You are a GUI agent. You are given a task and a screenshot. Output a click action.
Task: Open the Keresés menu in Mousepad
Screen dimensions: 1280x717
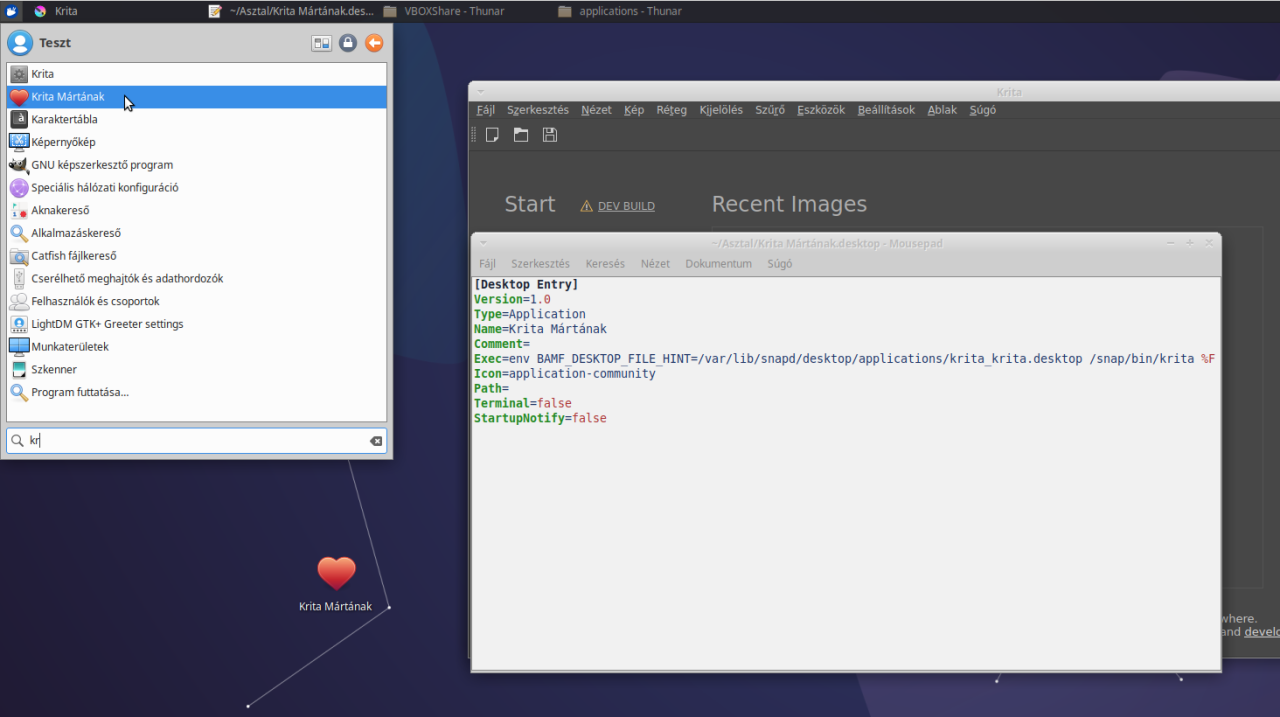[x=605, y=264]
